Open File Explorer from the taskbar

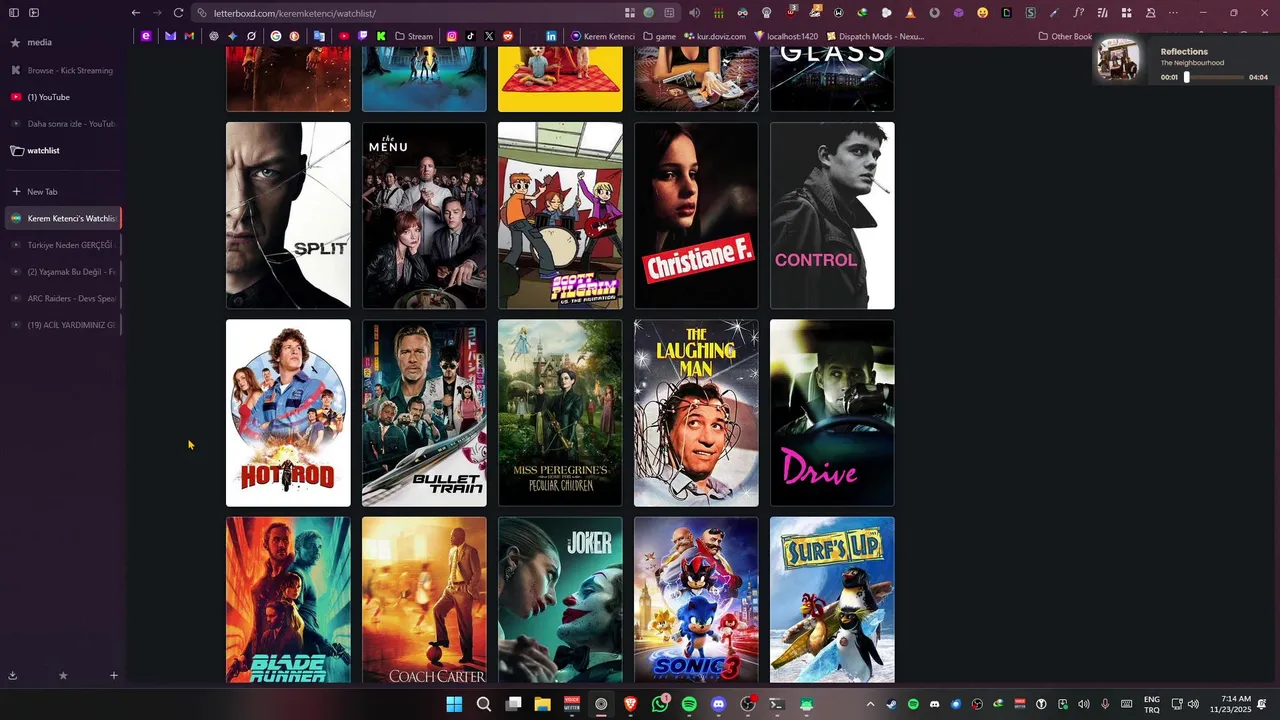[542, 704]
